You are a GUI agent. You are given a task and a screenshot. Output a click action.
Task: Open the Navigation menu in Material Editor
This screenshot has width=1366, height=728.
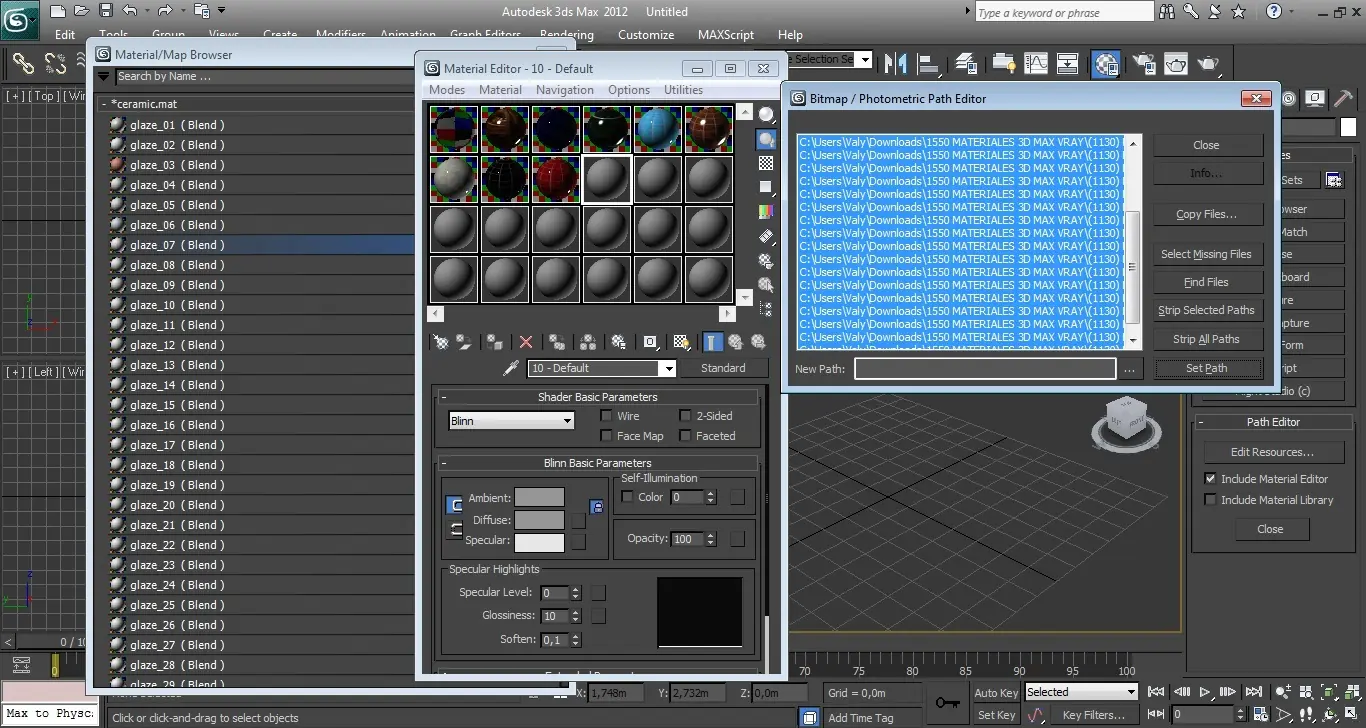(564, 90)
